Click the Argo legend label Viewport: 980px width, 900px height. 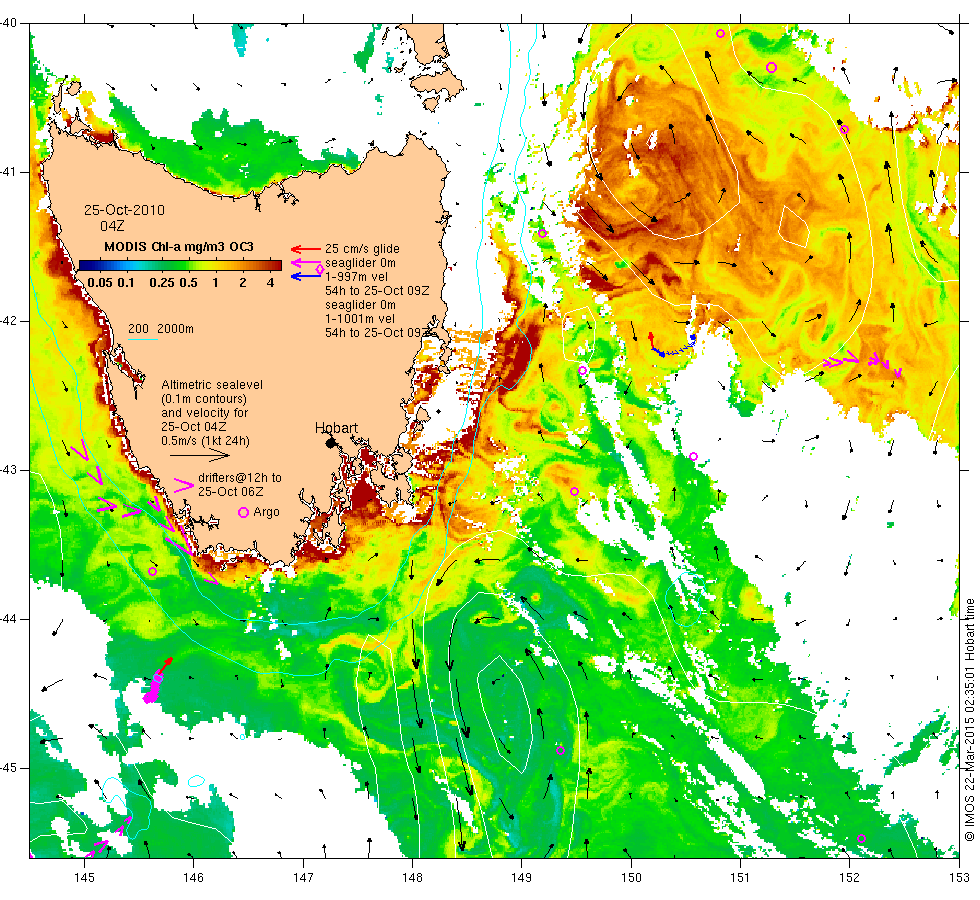coord(266,512)
